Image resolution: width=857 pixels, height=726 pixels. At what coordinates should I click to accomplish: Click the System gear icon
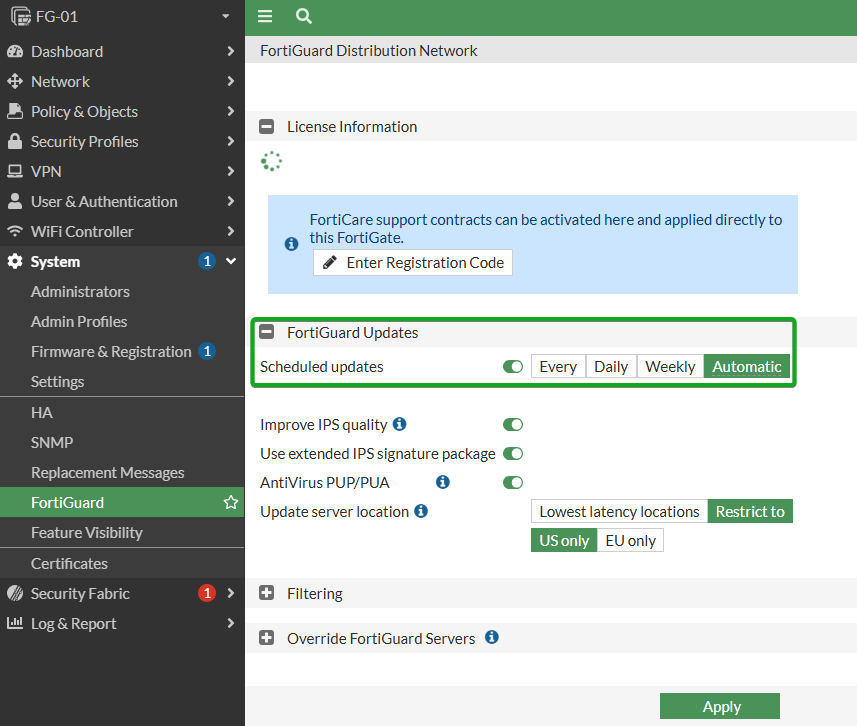point(15,261)
